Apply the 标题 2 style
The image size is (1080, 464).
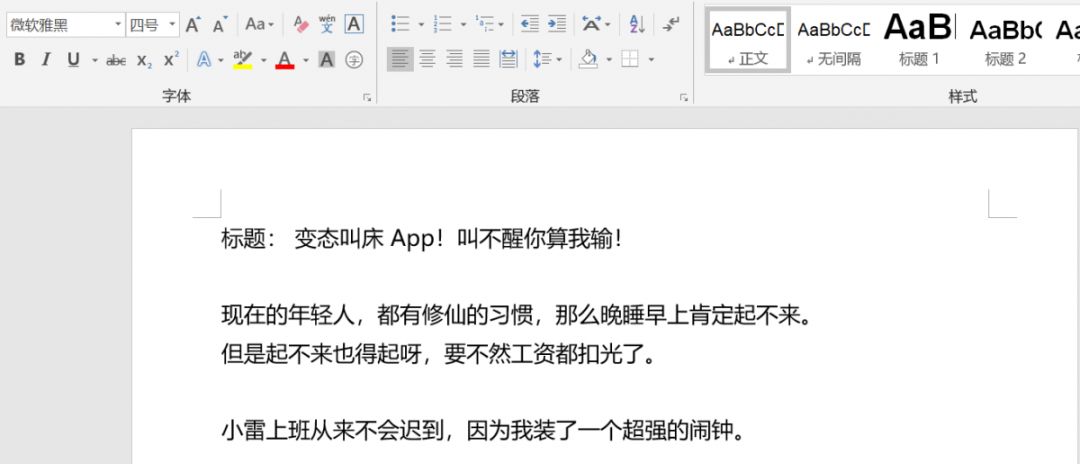1005,39
